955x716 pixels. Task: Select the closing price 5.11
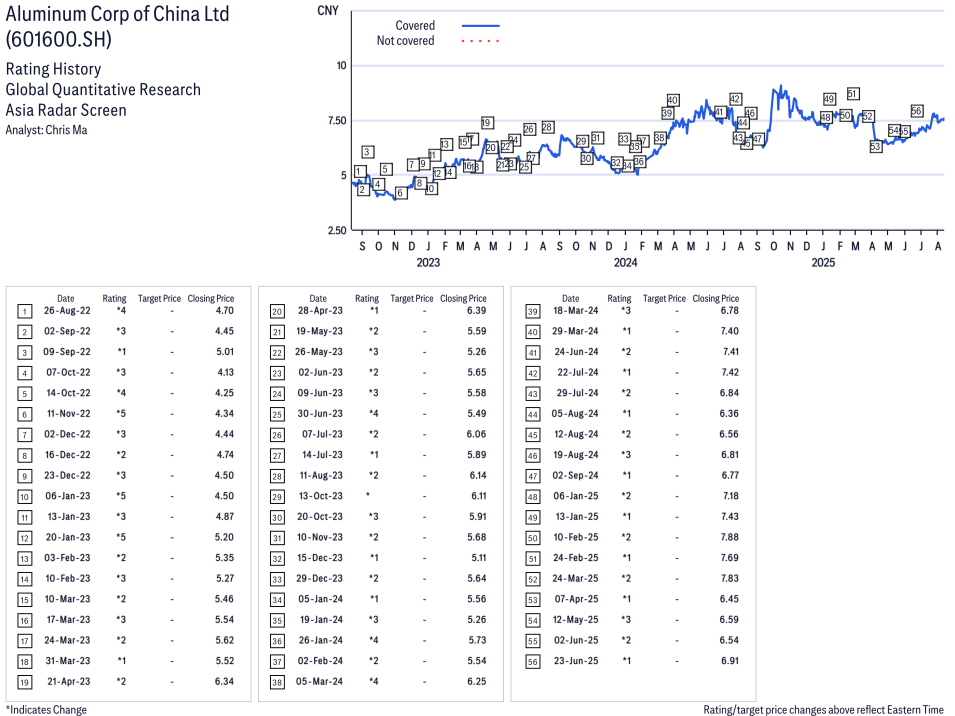pos(479,558)
